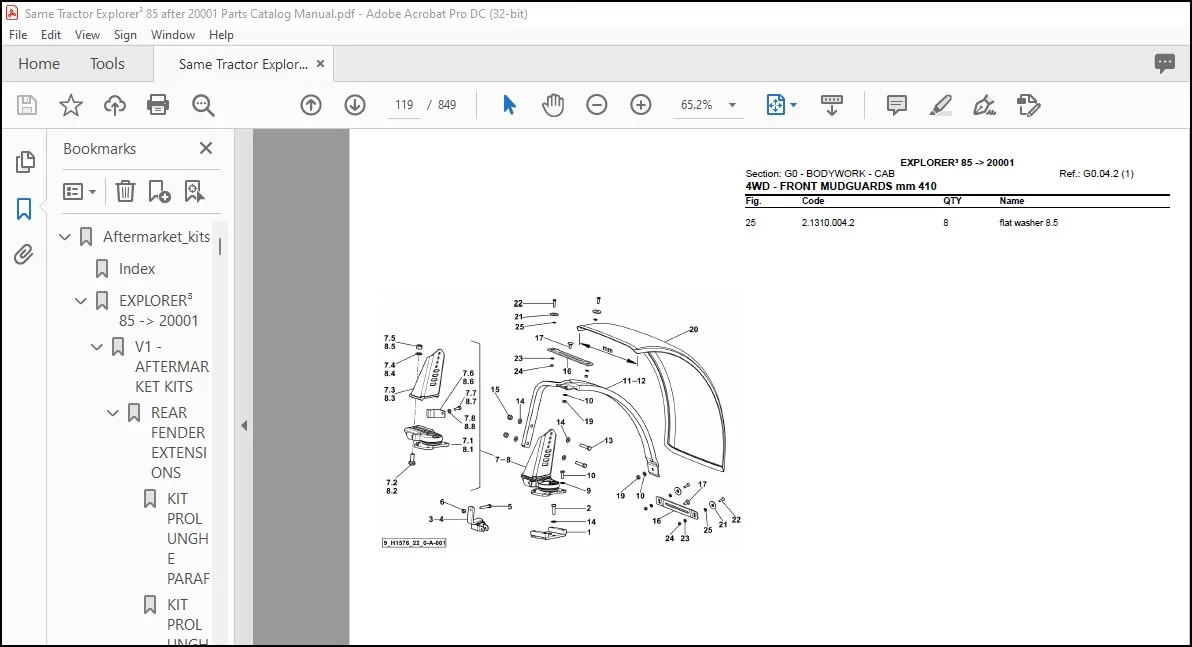Click the scrolling mode keyboard icon
The height and width of the screenshot is (647, 1192).
point(832,105)
